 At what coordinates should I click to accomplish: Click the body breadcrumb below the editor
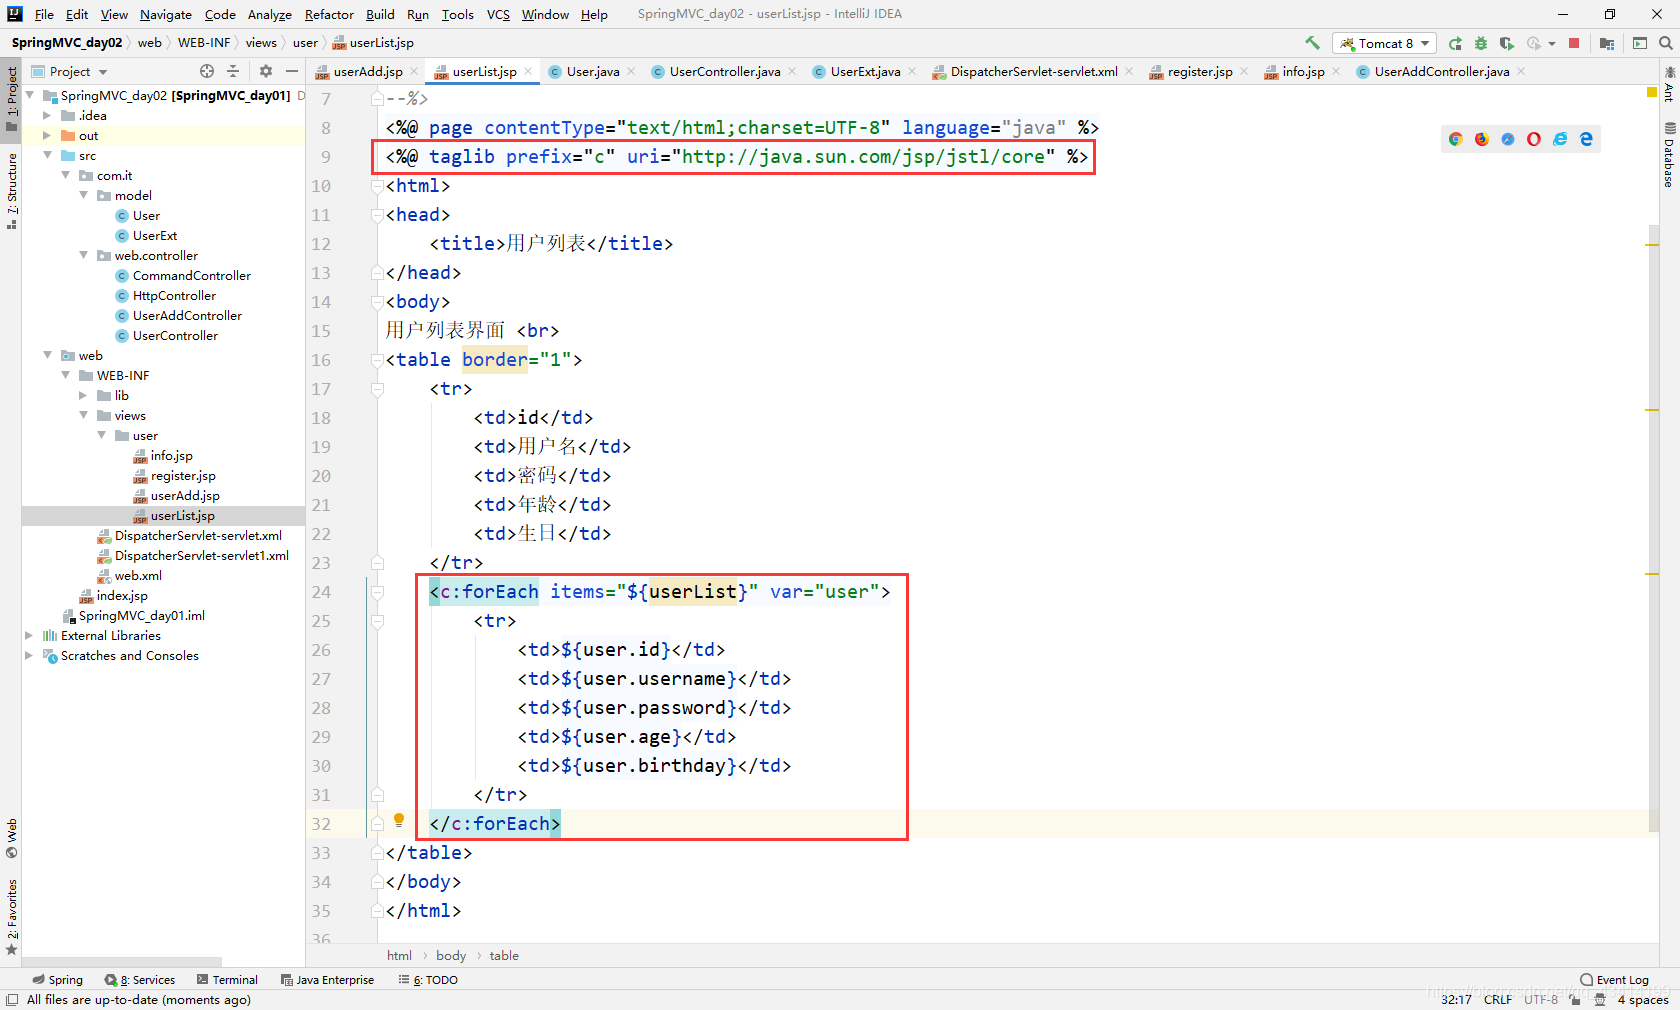[451, 956]
